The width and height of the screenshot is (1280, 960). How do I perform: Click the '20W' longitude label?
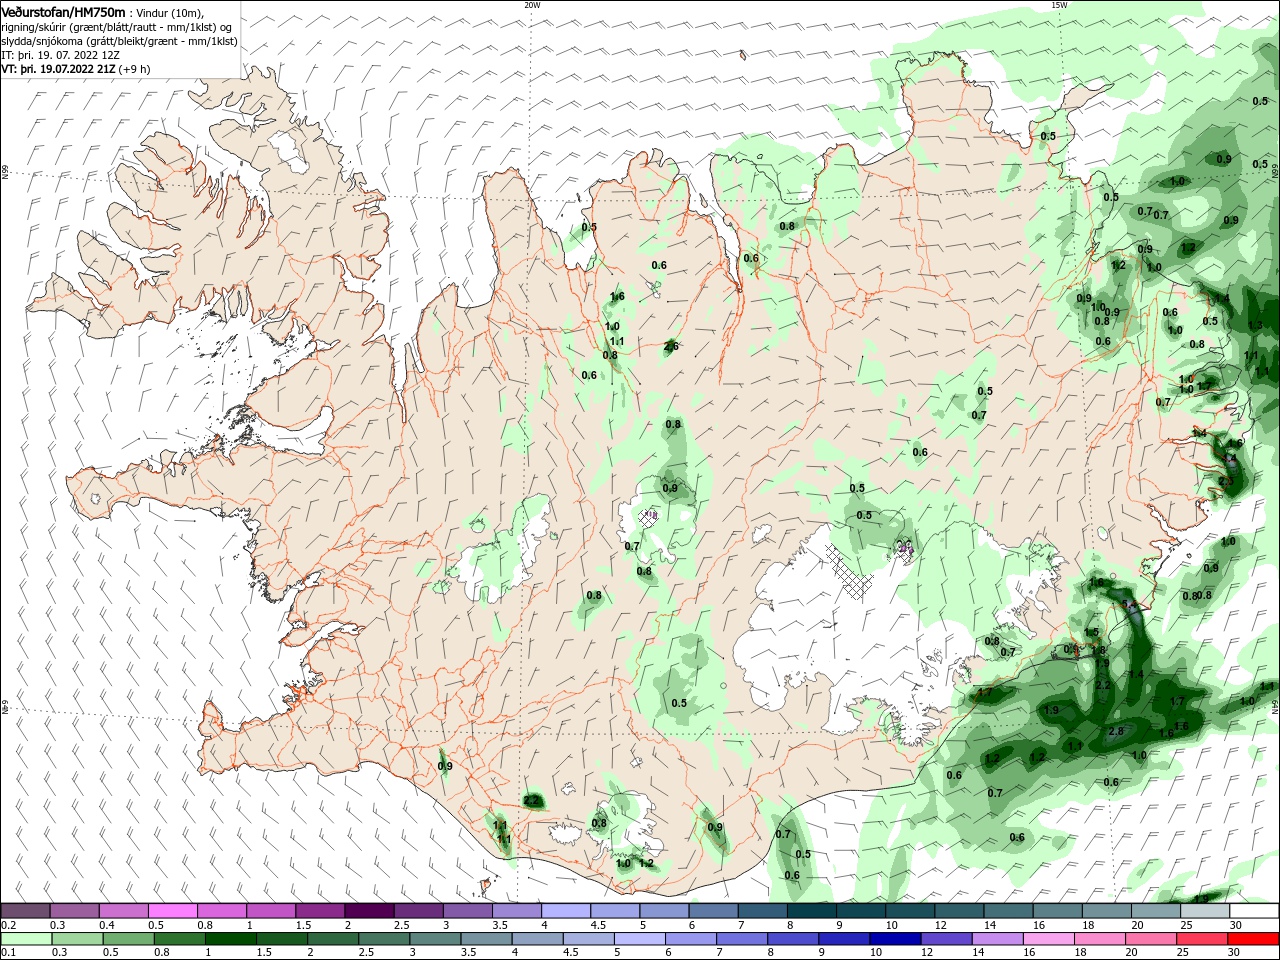[x=532, y=5]
